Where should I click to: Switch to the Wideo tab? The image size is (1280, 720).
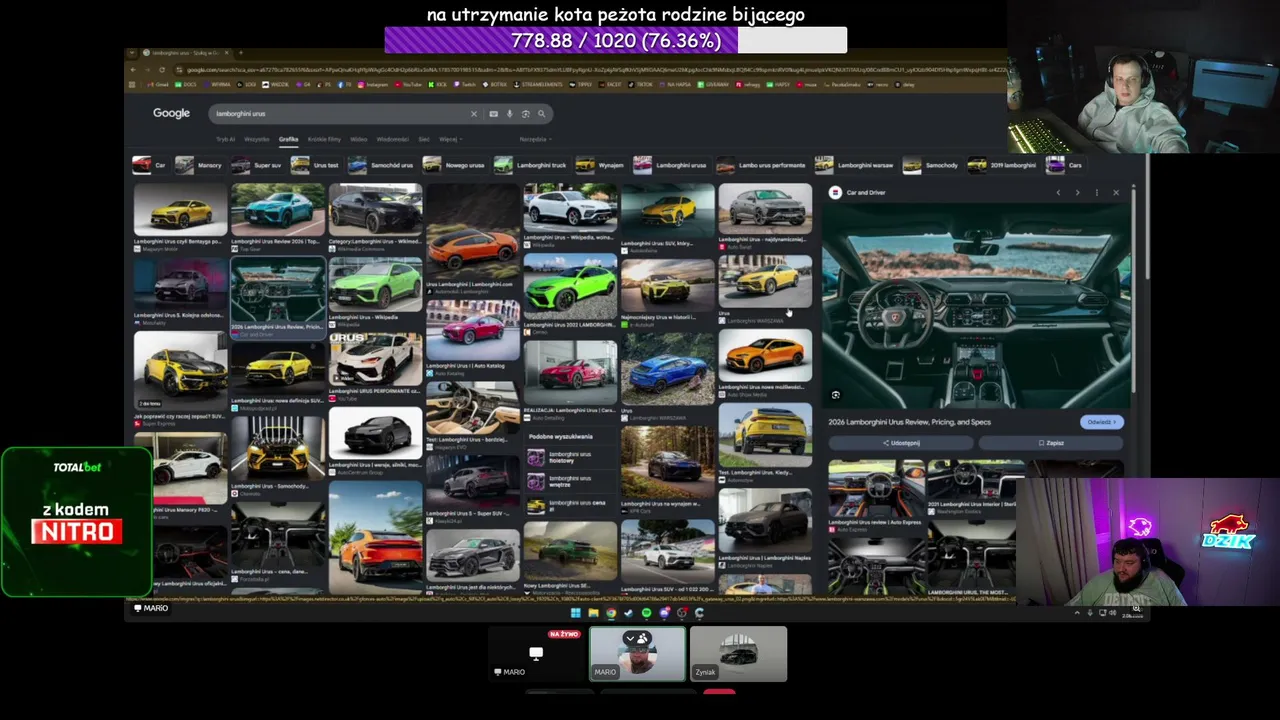[x=359, y=139]
